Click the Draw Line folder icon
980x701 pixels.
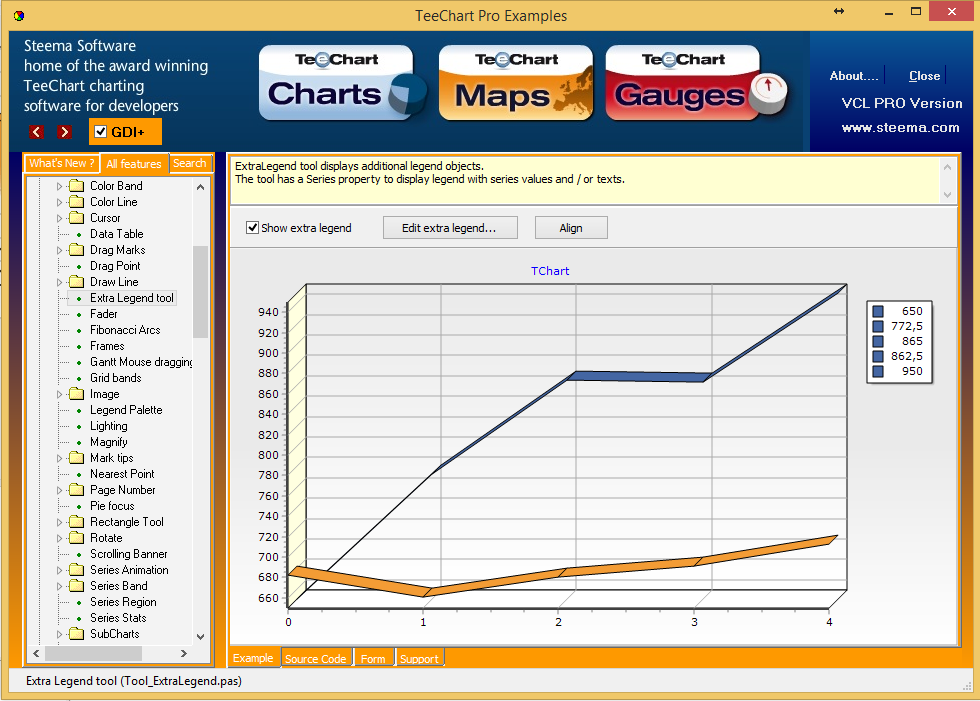point(76,282)
